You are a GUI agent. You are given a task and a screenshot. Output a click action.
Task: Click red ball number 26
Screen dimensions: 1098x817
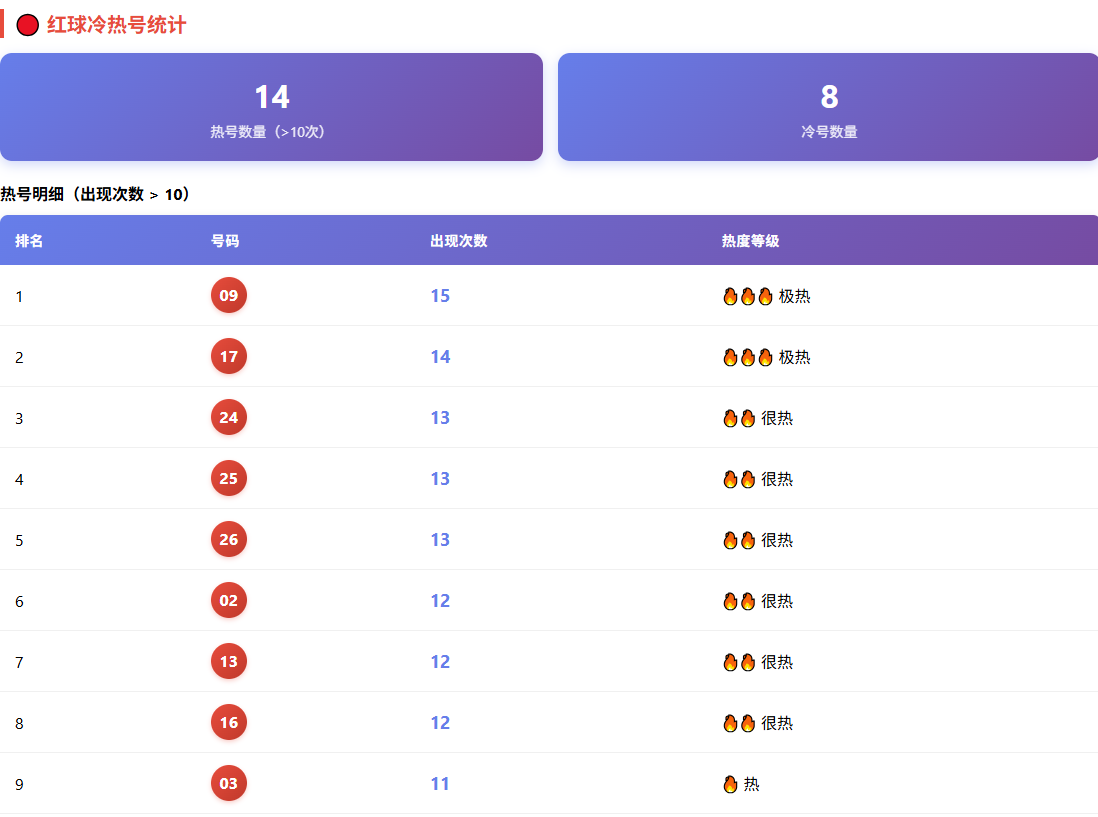229,539
